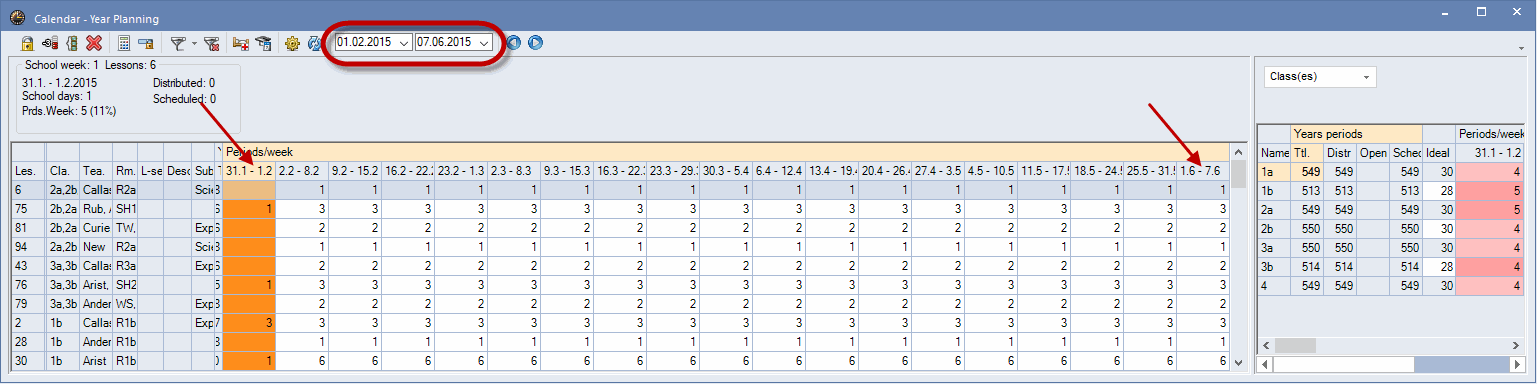Open settings via the gear icon
Viewport: 1537px width, 384px height.
(x=293, y=43)
